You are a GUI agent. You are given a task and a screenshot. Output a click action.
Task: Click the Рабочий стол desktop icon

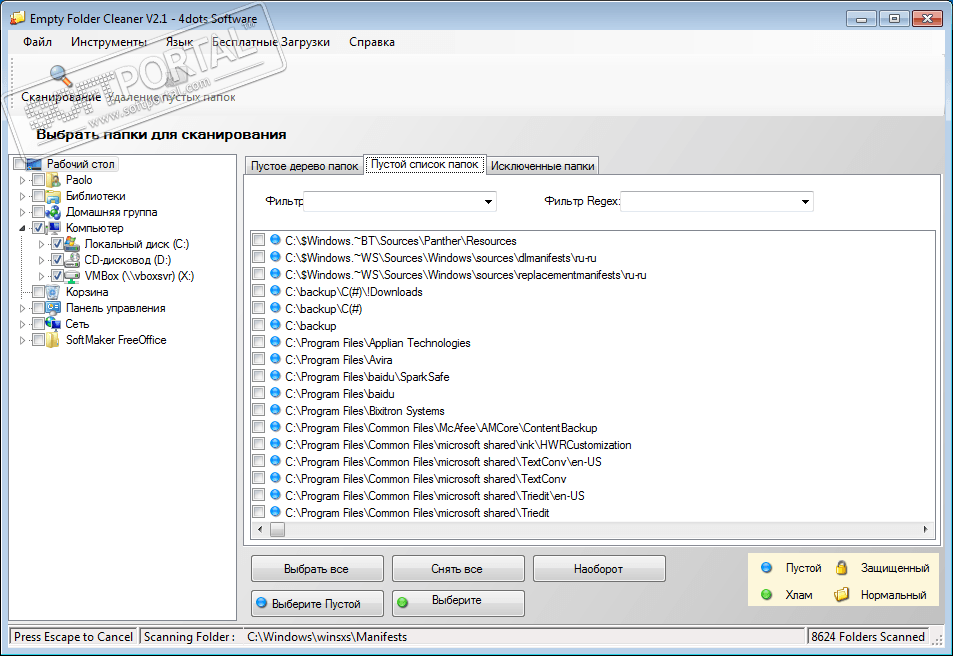pos(35,164)
